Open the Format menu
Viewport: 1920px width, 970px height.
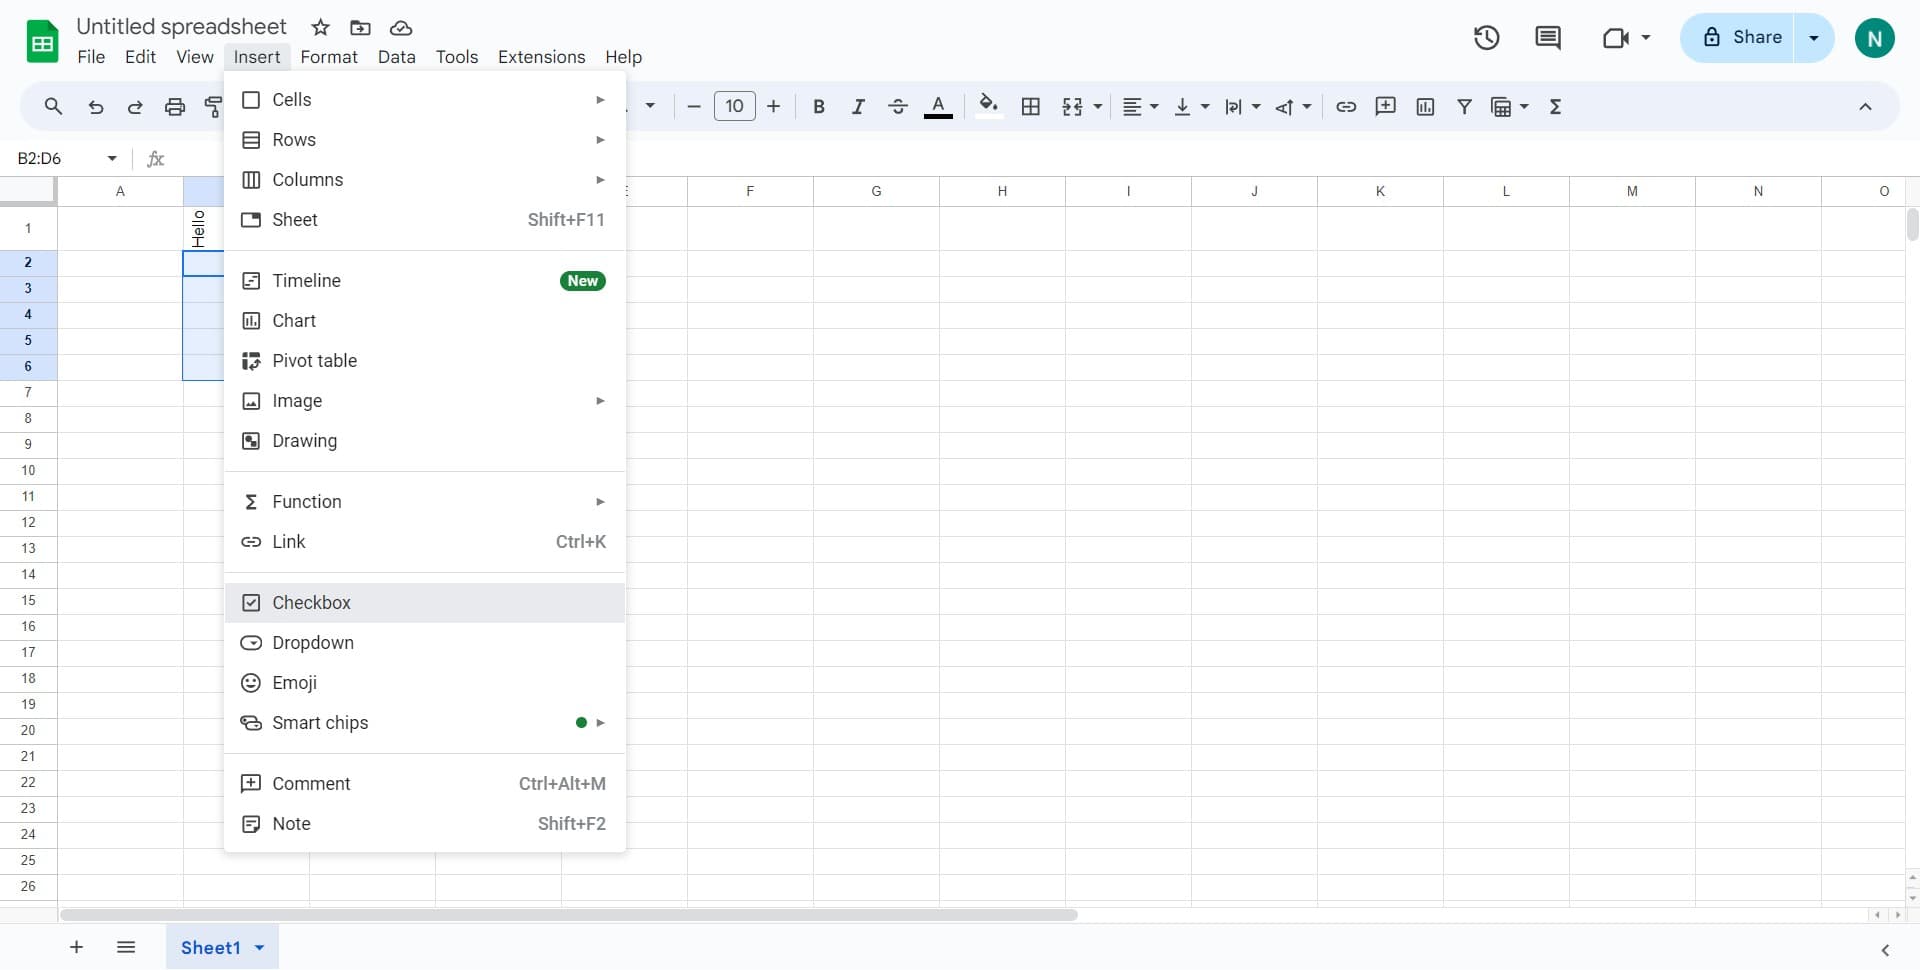pyautogui.click(x=329, y=57)
